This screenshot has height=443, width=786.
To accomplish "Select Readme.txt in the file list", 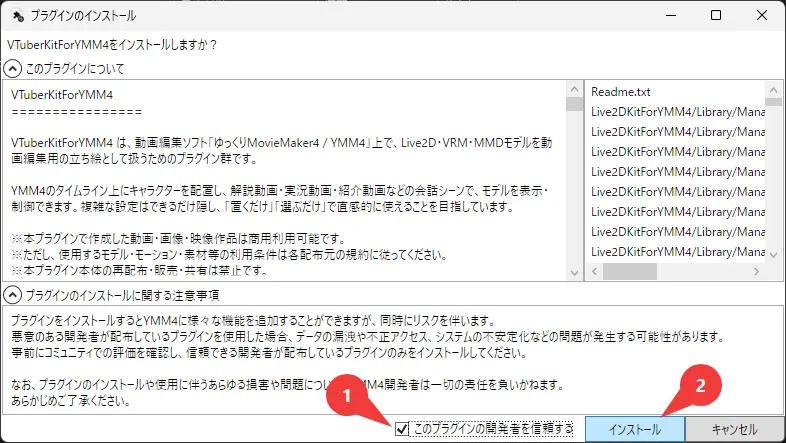I will coord(621,92).
